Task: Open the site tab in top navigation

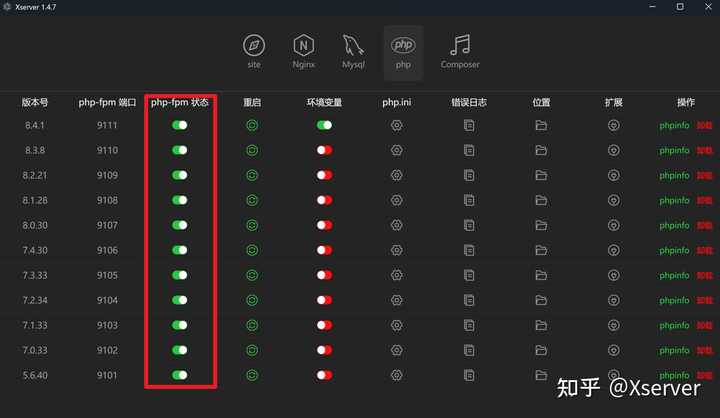Action: (254, 52)
